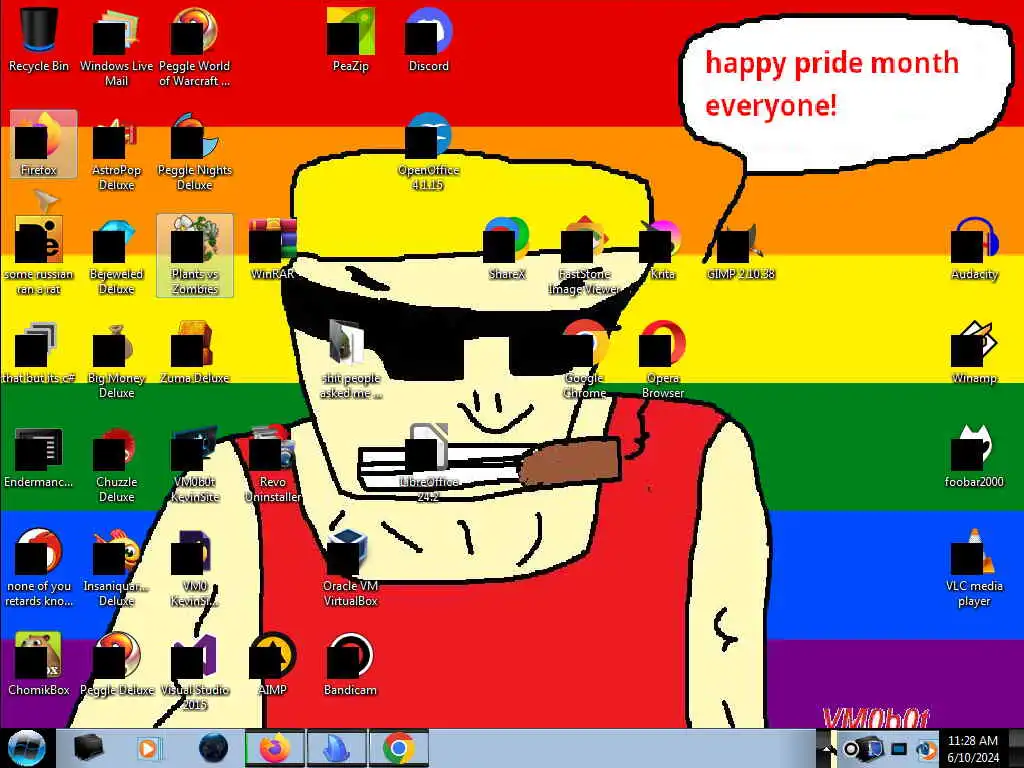Open LibreOffice 24.2 desktop icon

428,464
